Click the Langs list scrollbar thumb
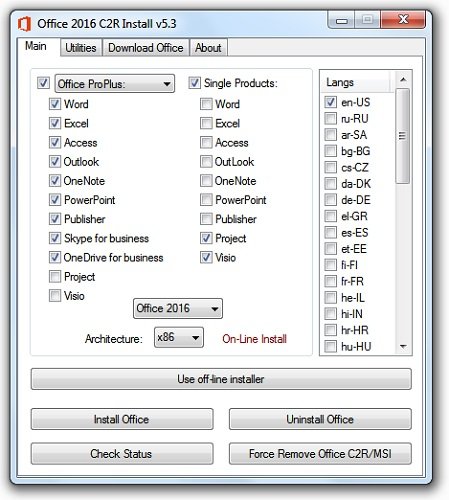 click(403, 136)
